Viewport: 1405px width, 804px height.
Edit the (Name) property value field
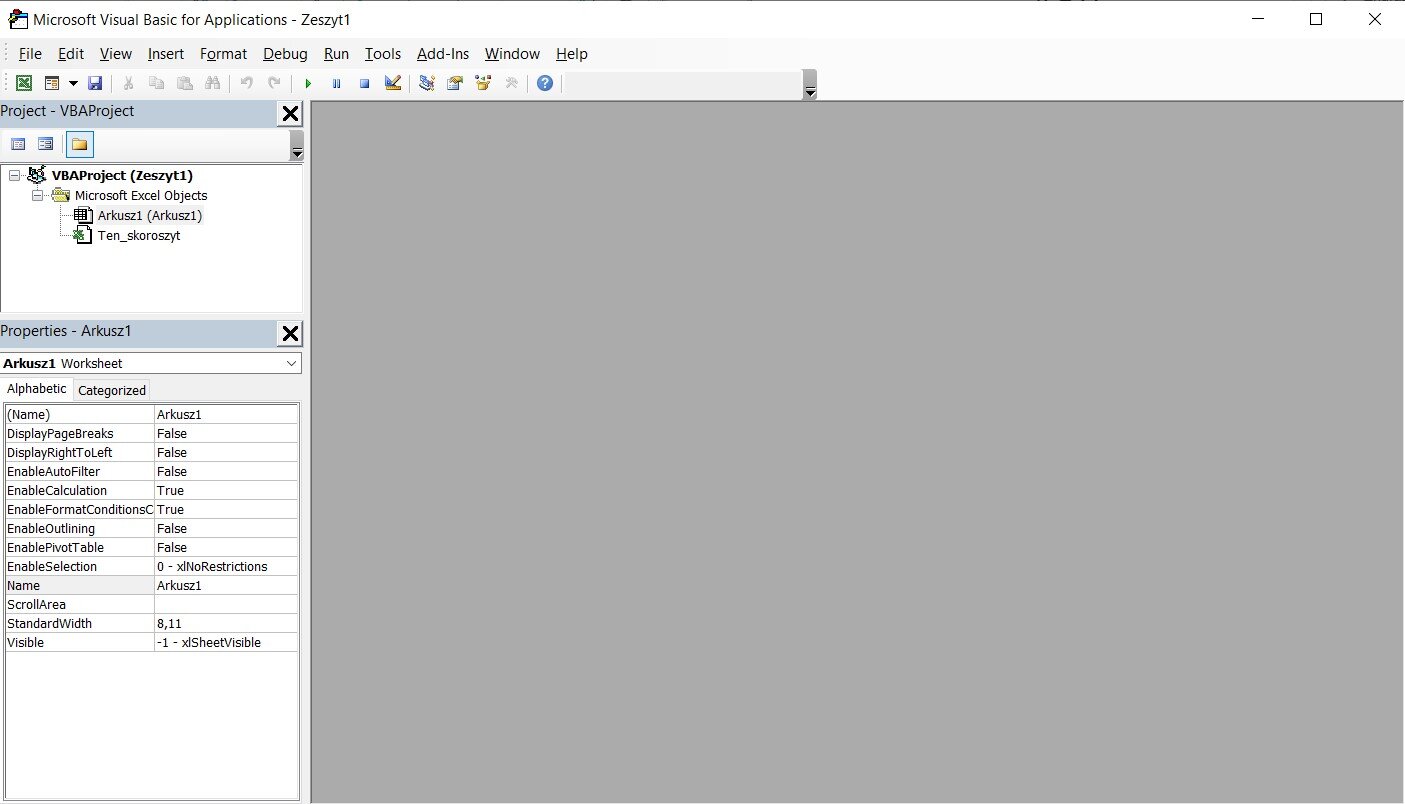click(226, 414)
